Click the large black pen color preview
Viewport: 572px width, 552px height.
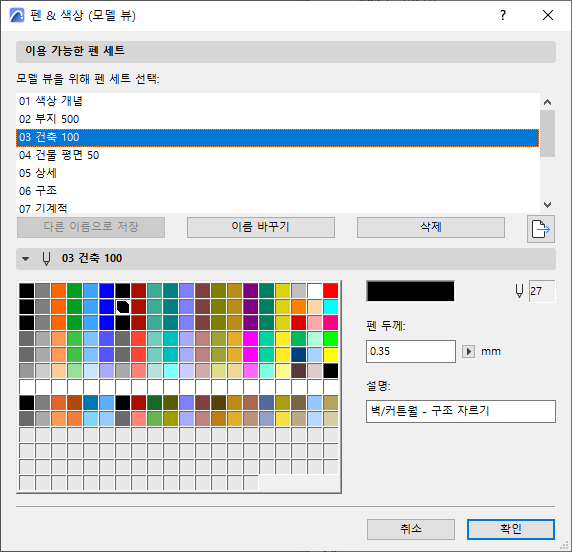point(410,291)
